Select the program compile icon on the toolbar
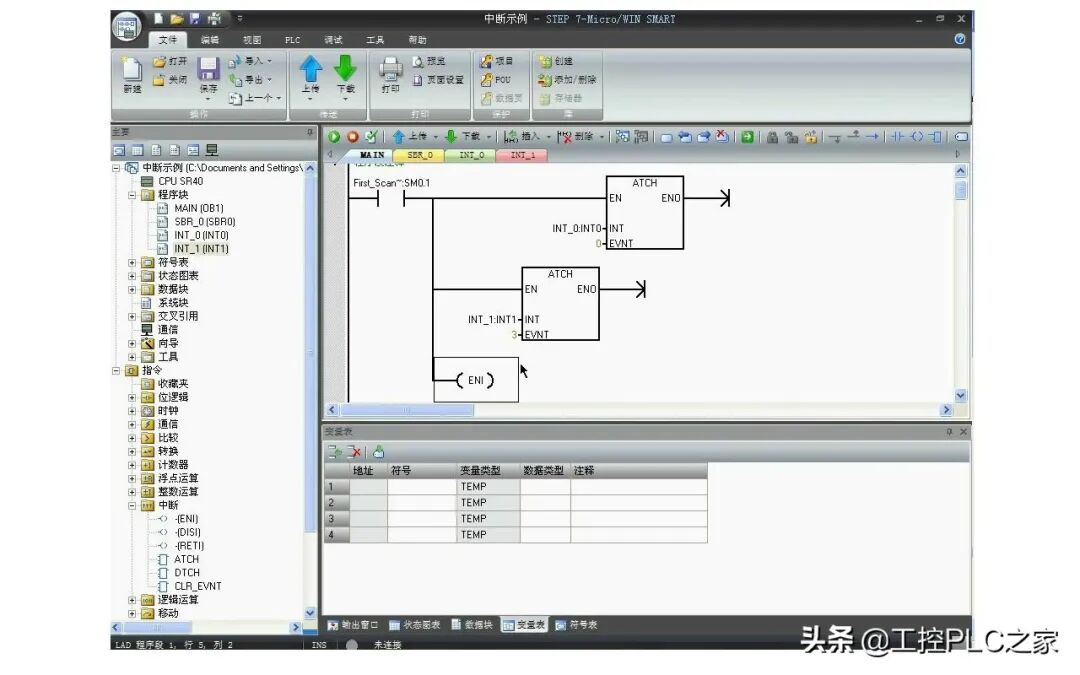This screenshot has width=1080, height=675. click(370, 137)
